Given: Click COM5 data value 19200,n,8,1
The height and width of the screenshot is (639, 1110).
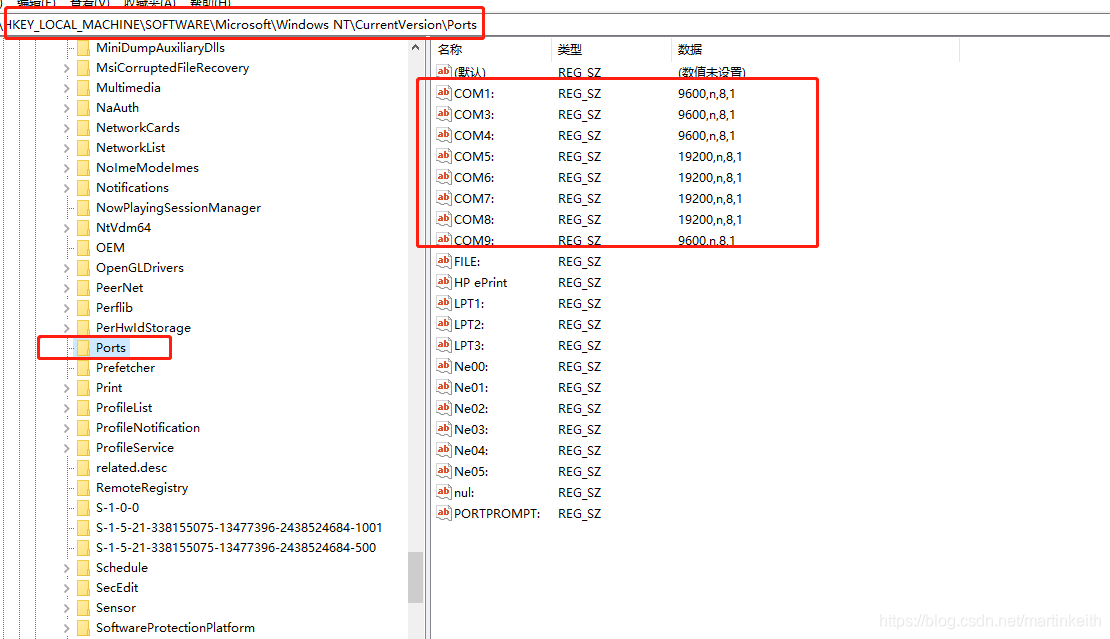Looking at the screenshot, I should pyautogui.click(x=710, y=156).
